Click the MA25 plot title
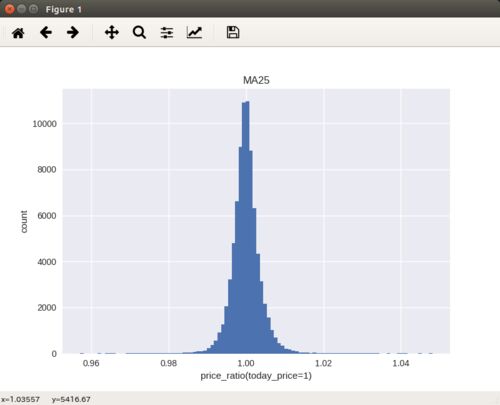The width and height of the screenshot is (500, 405). click(256, 80)
